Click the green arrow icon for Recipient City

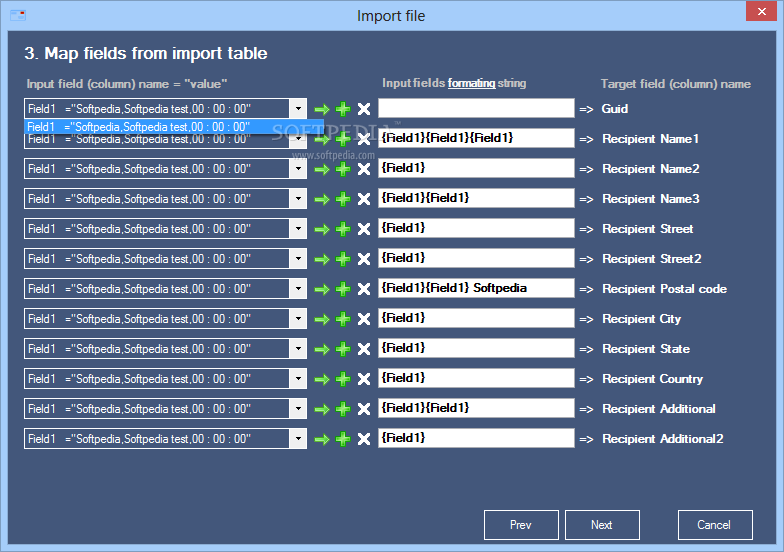point(322,319)
